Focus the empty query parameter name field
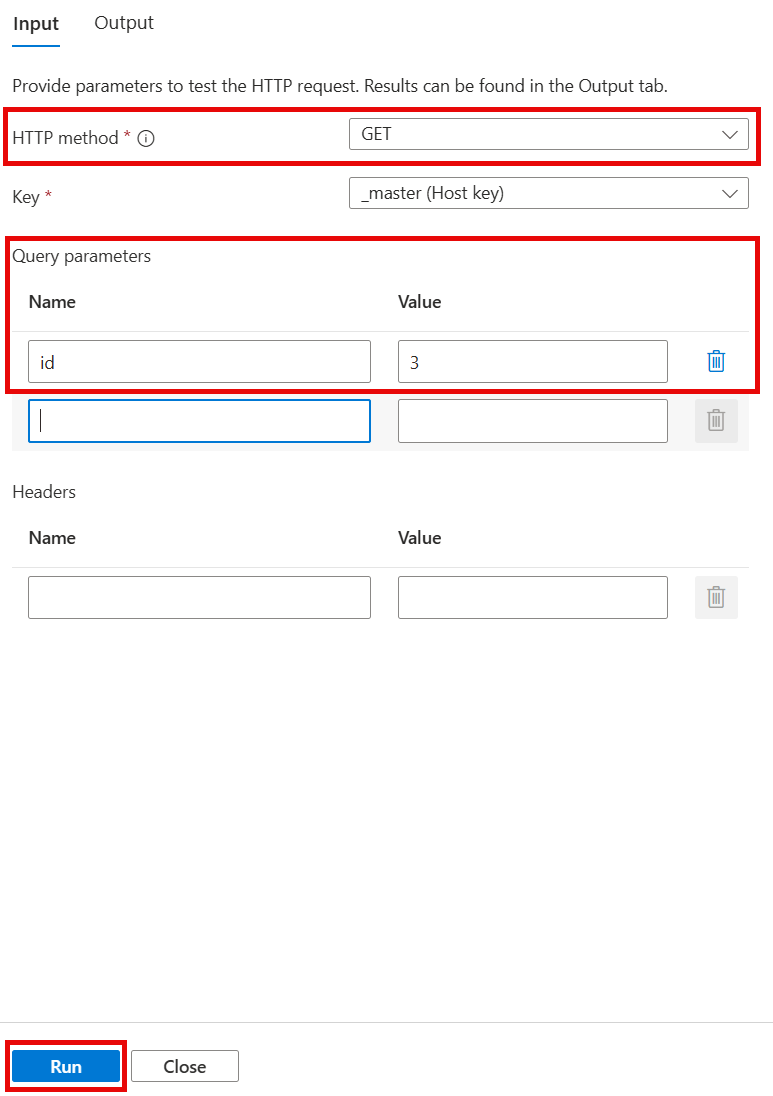773x1096 pixels. [x=199, y=421]
